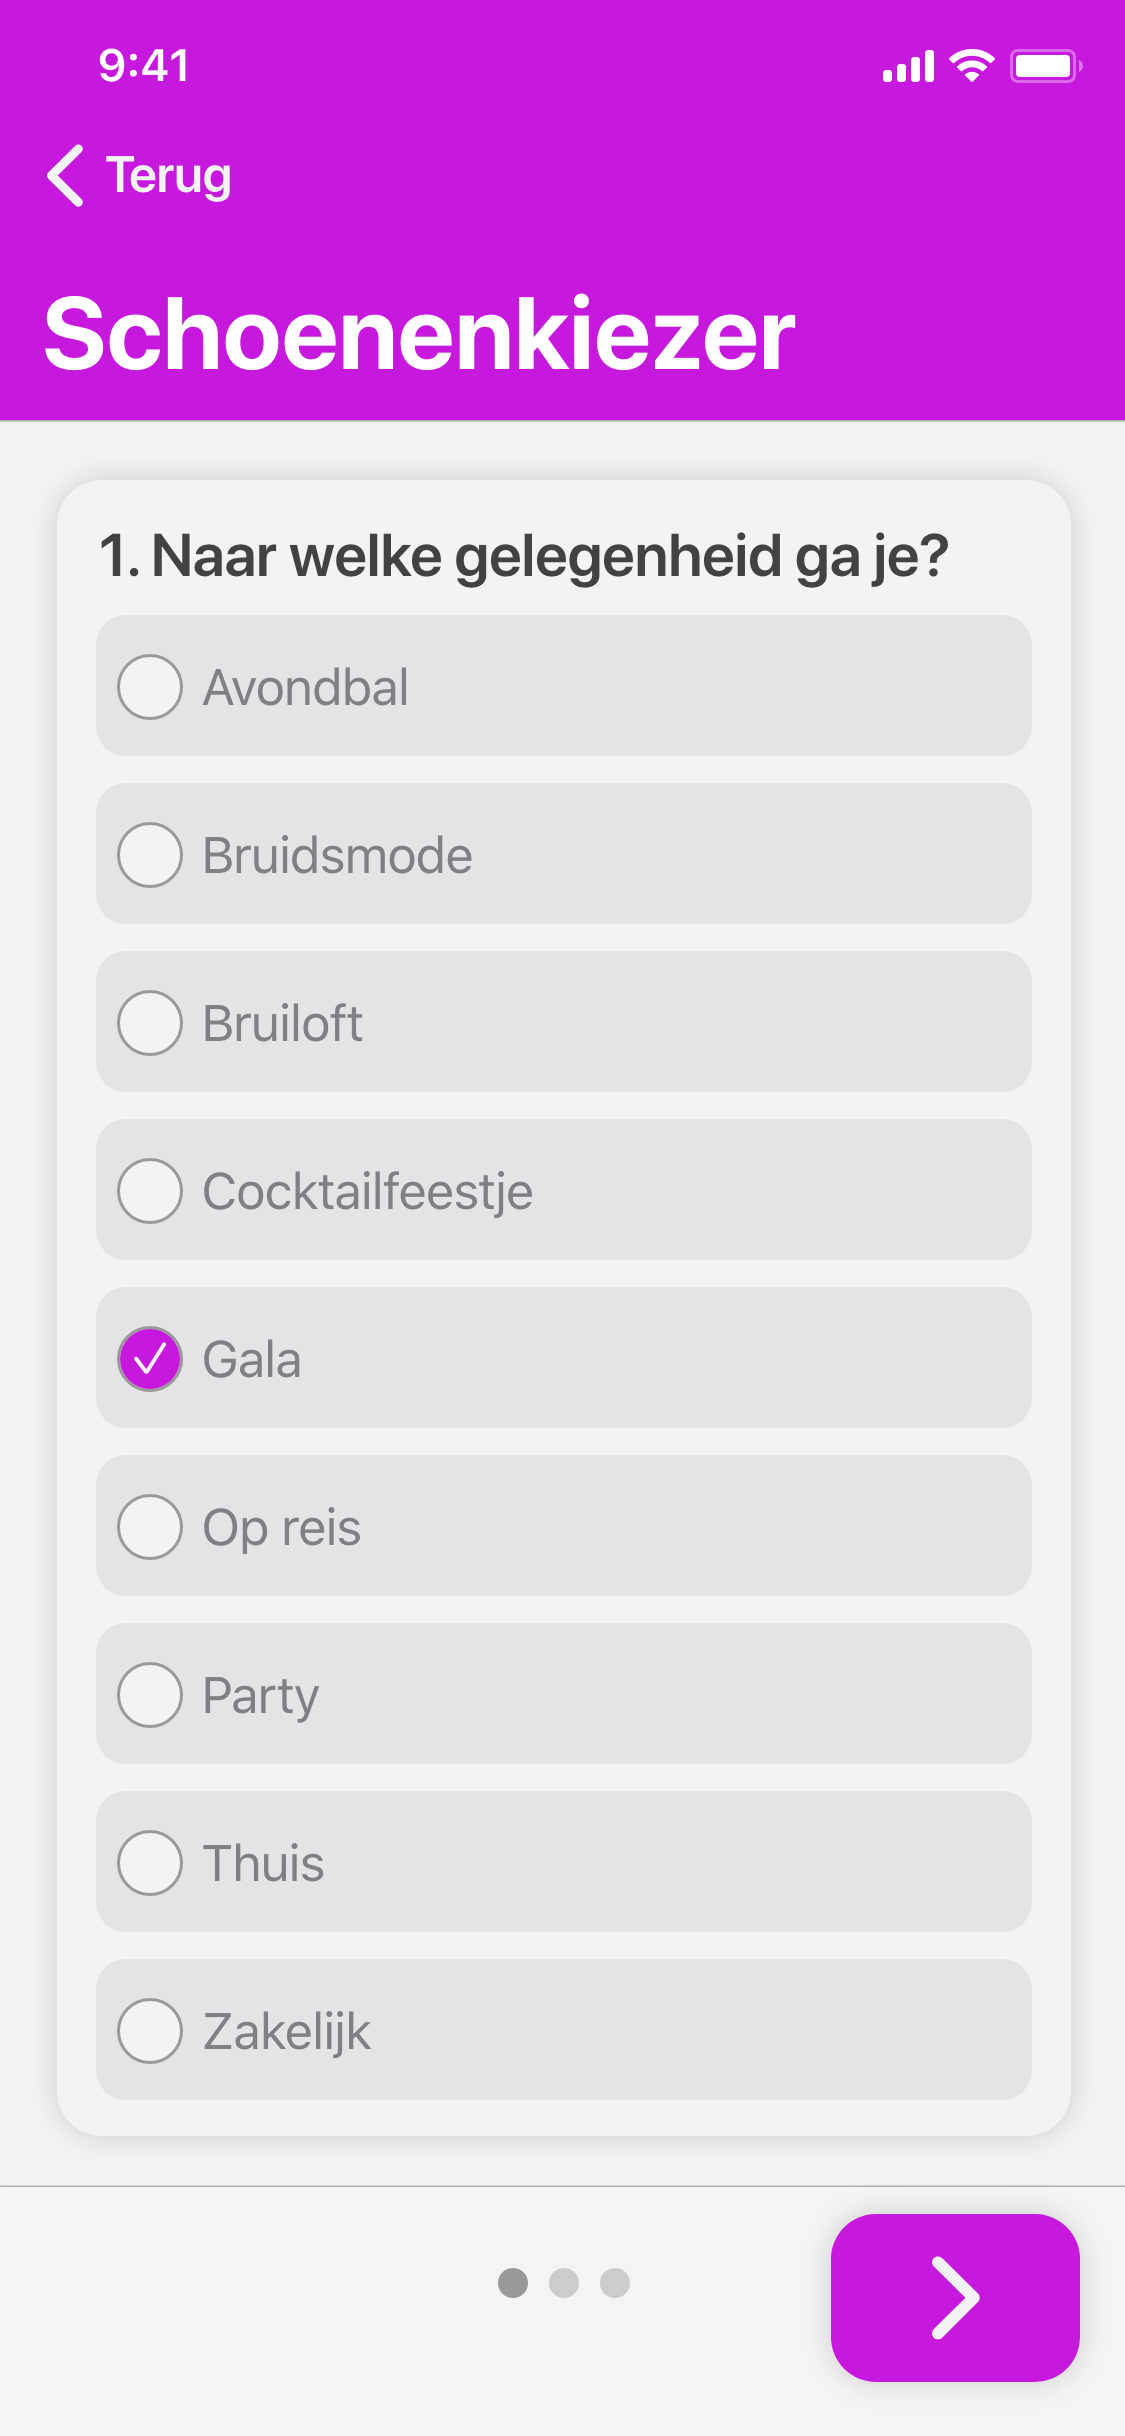The height and width of the screenshot is (2436, 1125).
Task: Tap the checked Gala radio button
Action: point(150,1359)
